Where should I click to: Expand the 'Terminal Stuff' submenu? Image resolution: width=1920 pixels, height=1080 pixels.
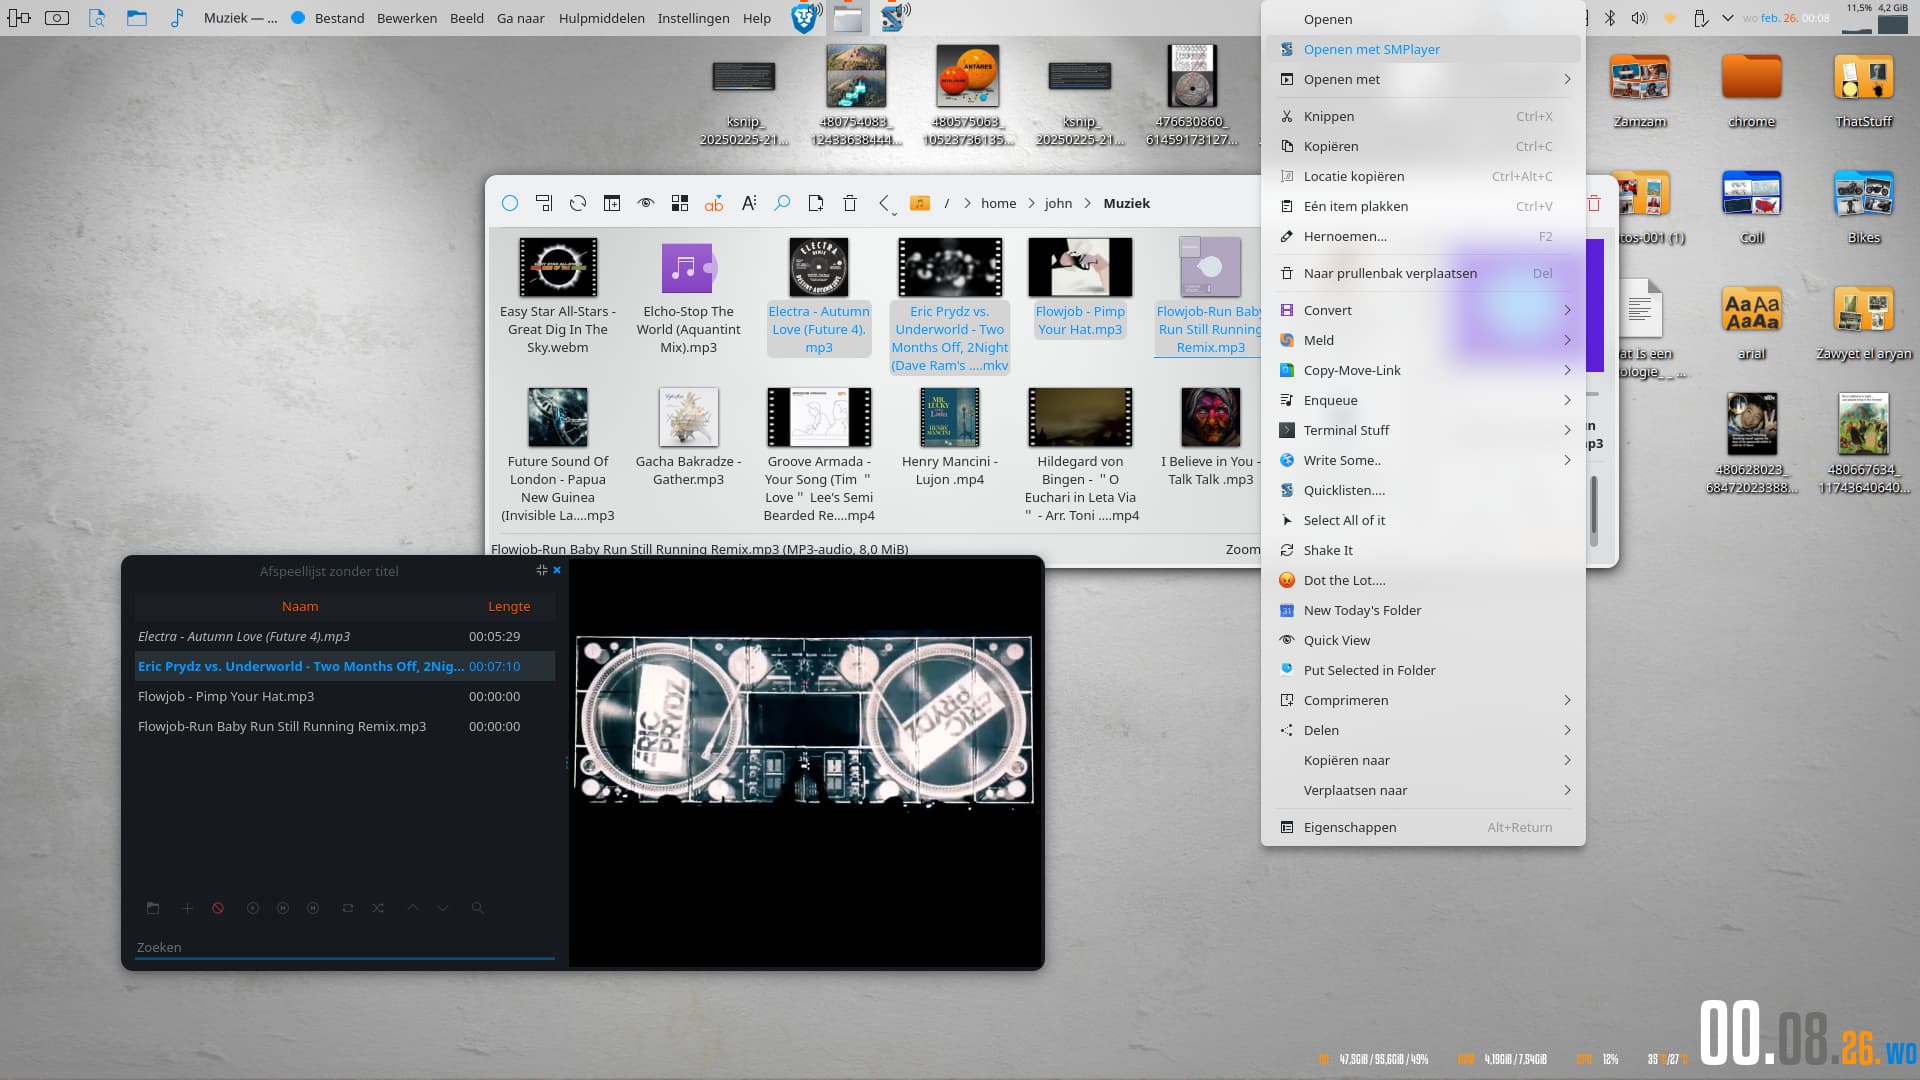tap(1423, 430)
